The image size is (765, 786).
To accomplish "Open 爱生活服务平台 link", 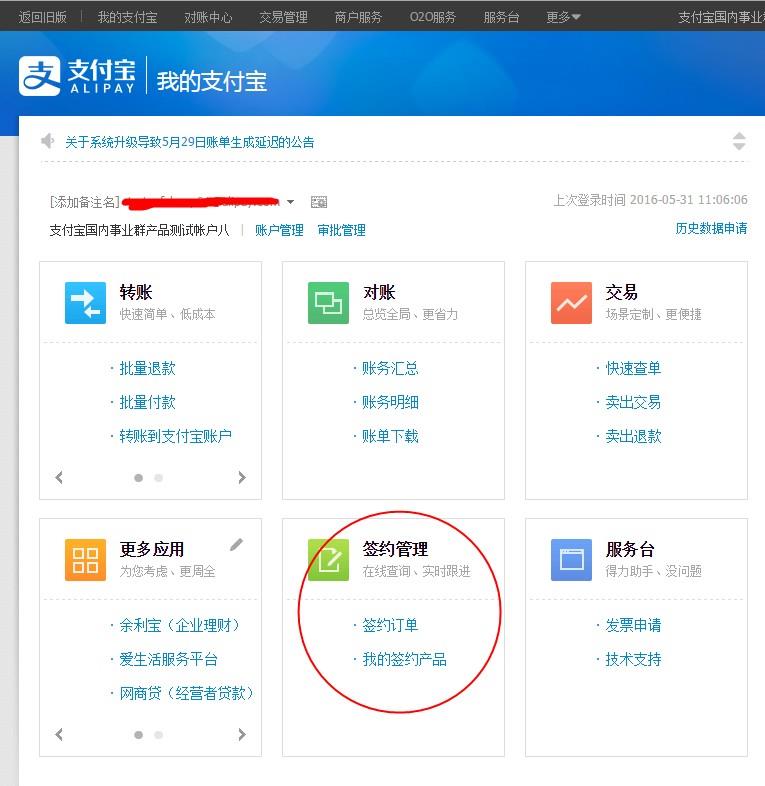I will 168,659.
